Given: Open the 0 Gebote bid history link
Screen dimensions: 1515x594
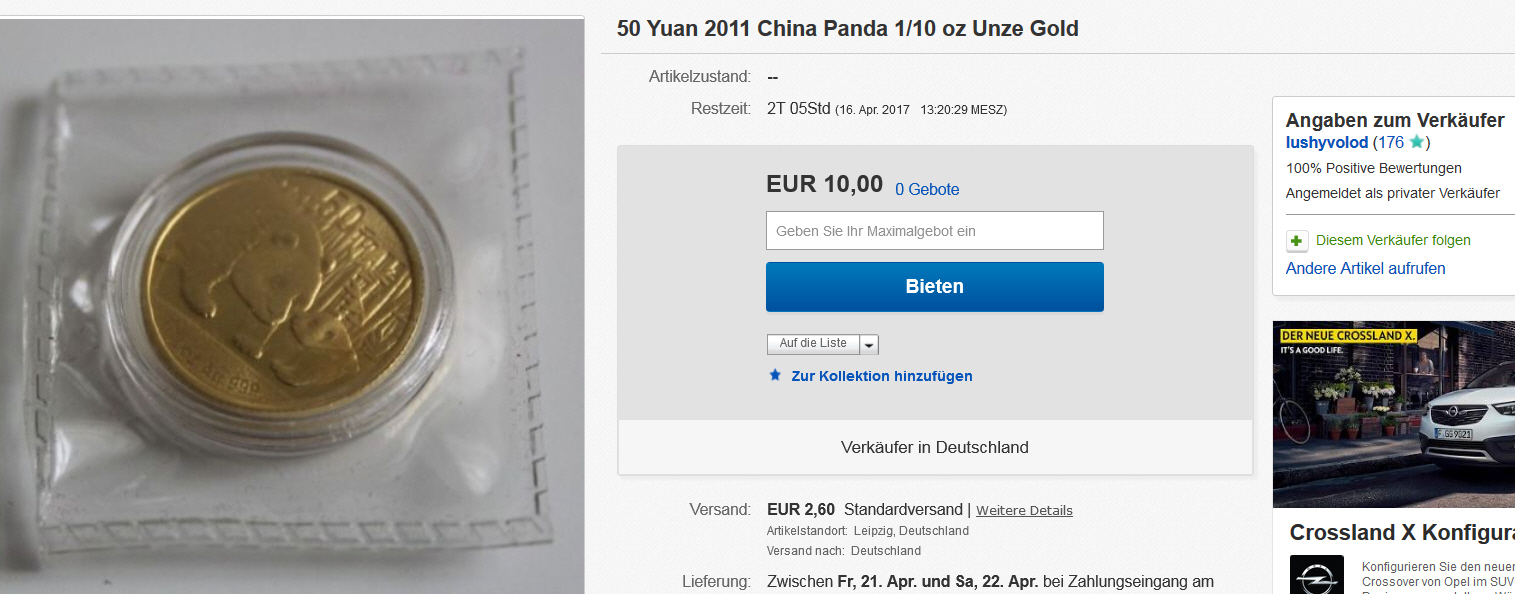Looking at the screenshot, I should pos(927,189).
